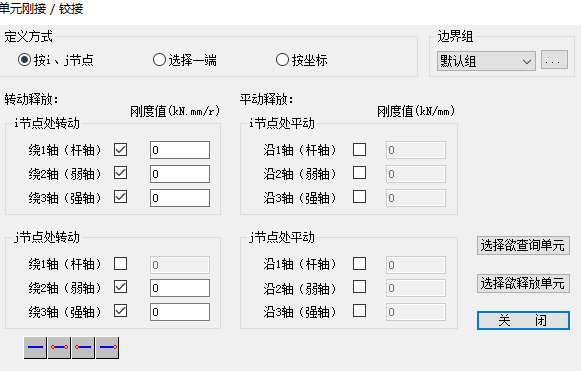Click the fully rigid beam preset icon

[x=35, y=348]
